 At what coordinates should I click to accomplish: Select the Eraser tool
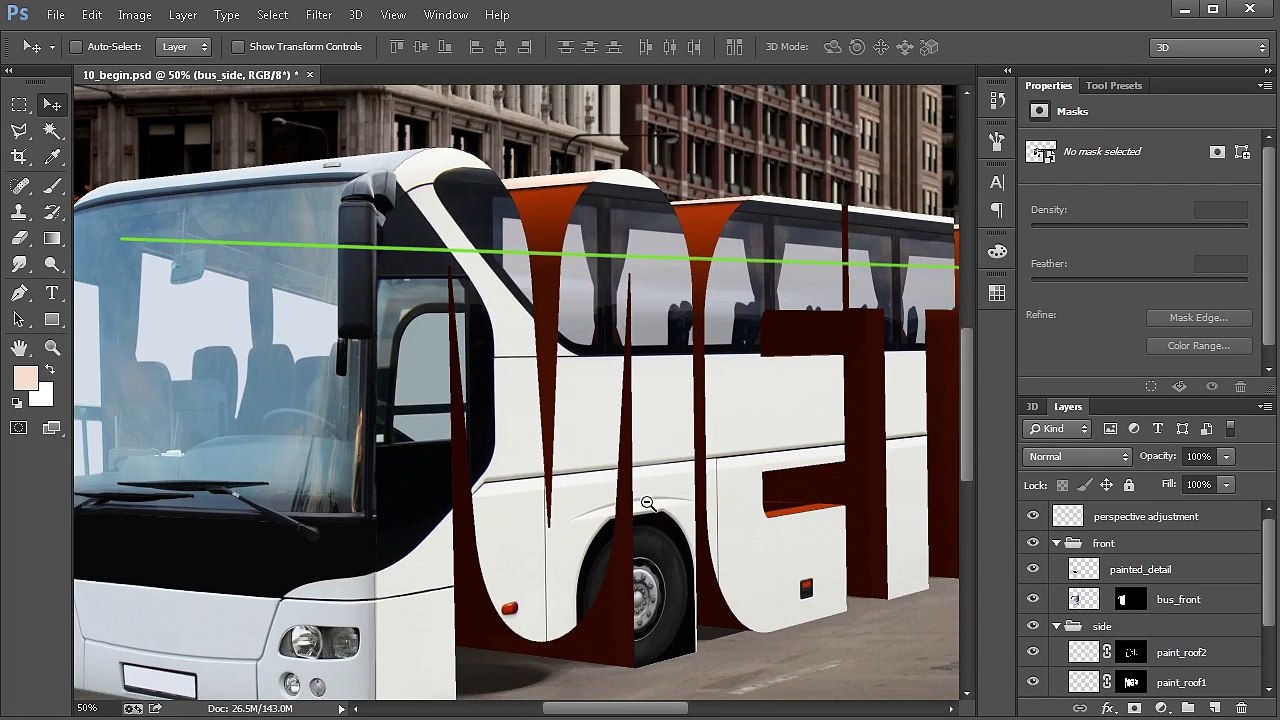(19, 238)
